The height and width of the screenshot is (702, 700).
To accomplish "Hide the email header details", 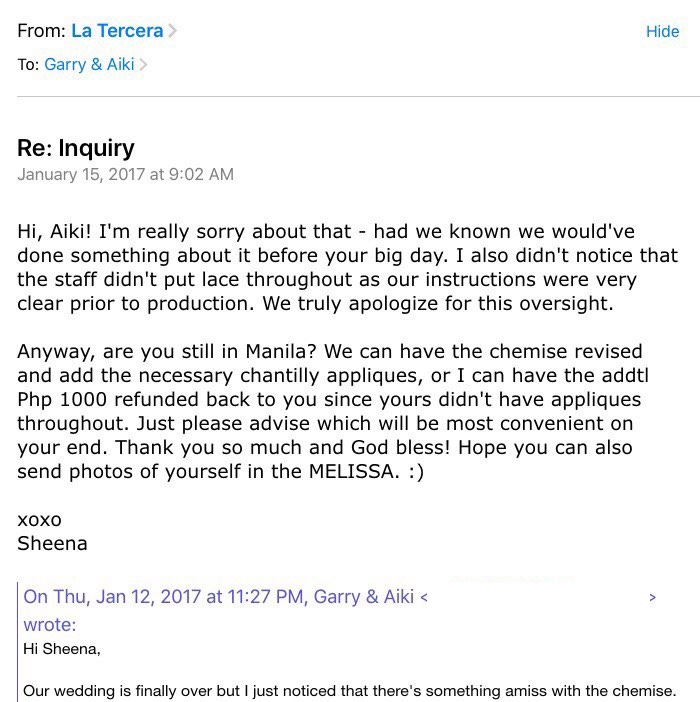I will tap(662, 32).
